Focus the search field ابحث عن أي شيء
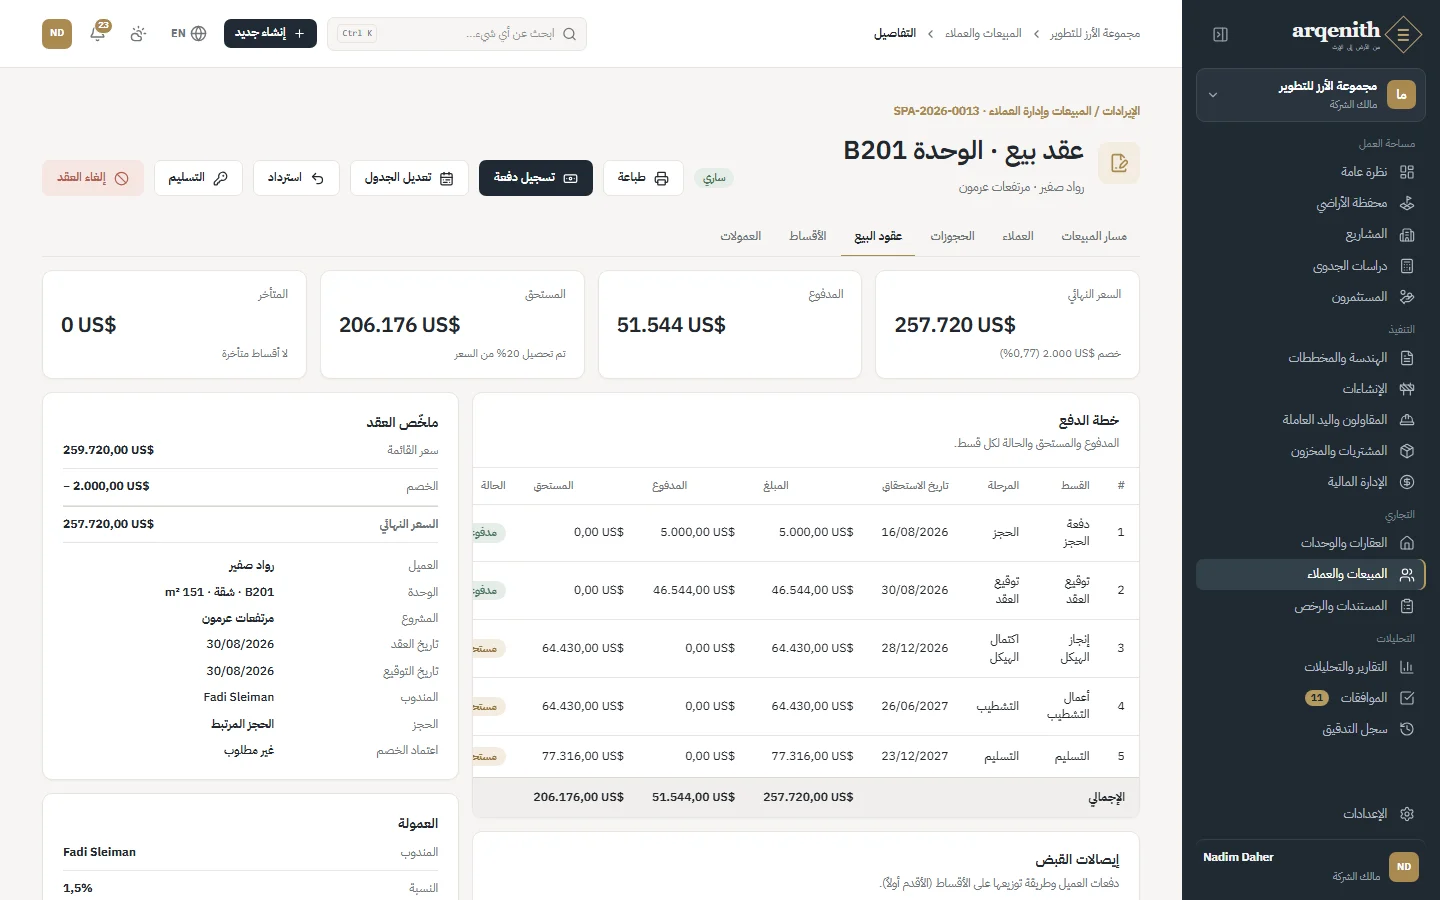The image size is (1440, 900). [457, 33]
